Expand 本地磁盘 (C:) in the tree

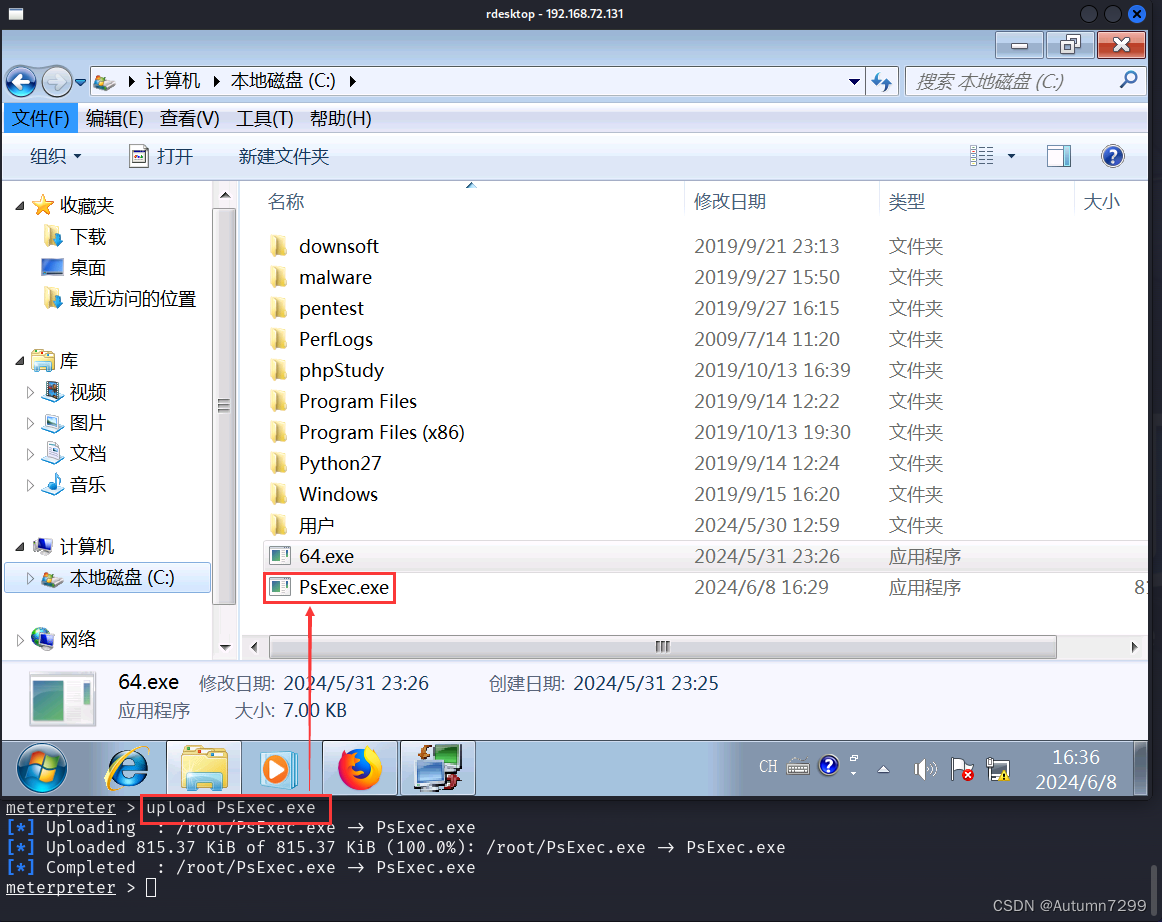(30, 578)
